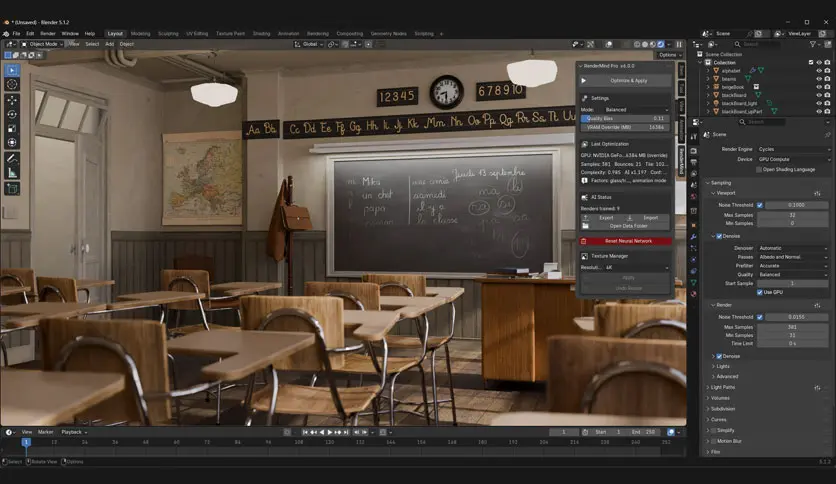836x484 pixels.
Task: Adjust the Quality Bias slider
Action: coord(625,119)
